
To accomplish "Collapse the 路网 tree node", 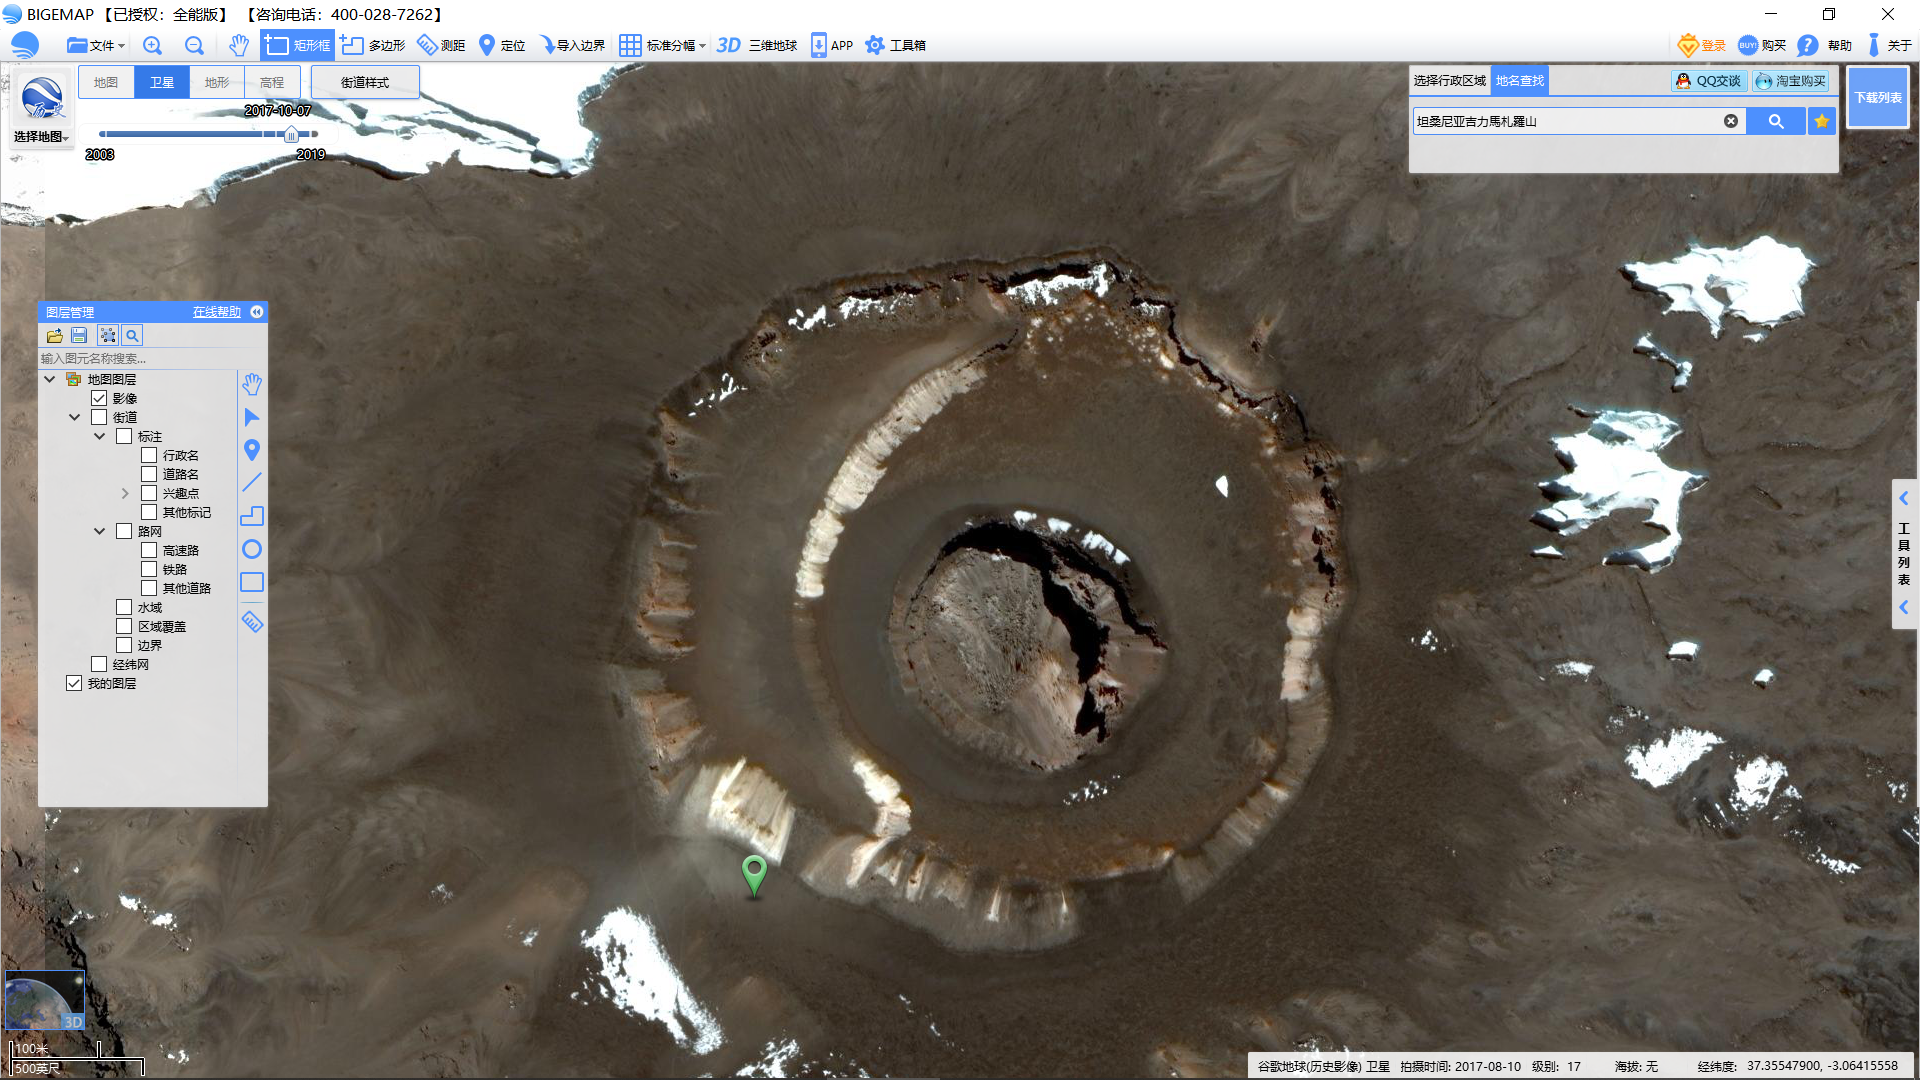I will 99,531.
